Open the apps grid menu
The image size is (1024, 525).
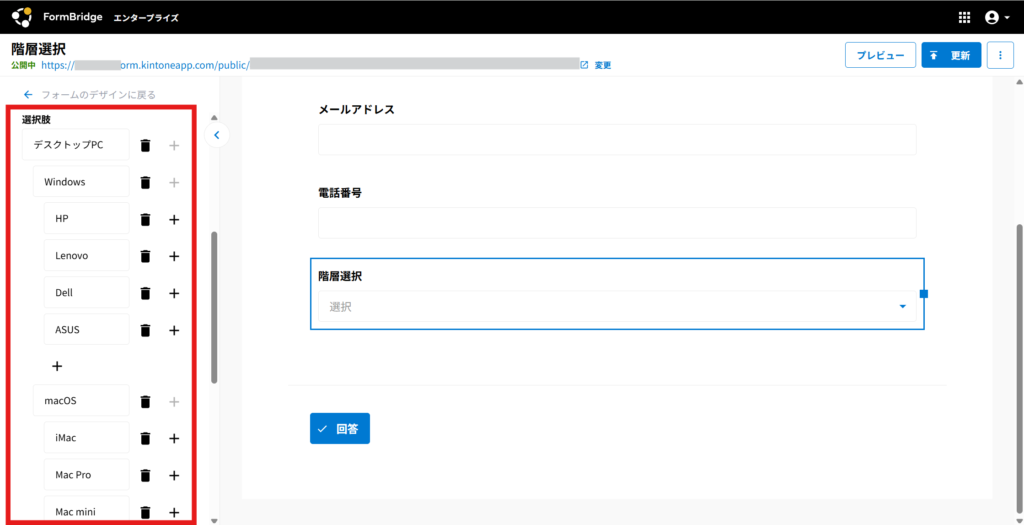[964, 18]
